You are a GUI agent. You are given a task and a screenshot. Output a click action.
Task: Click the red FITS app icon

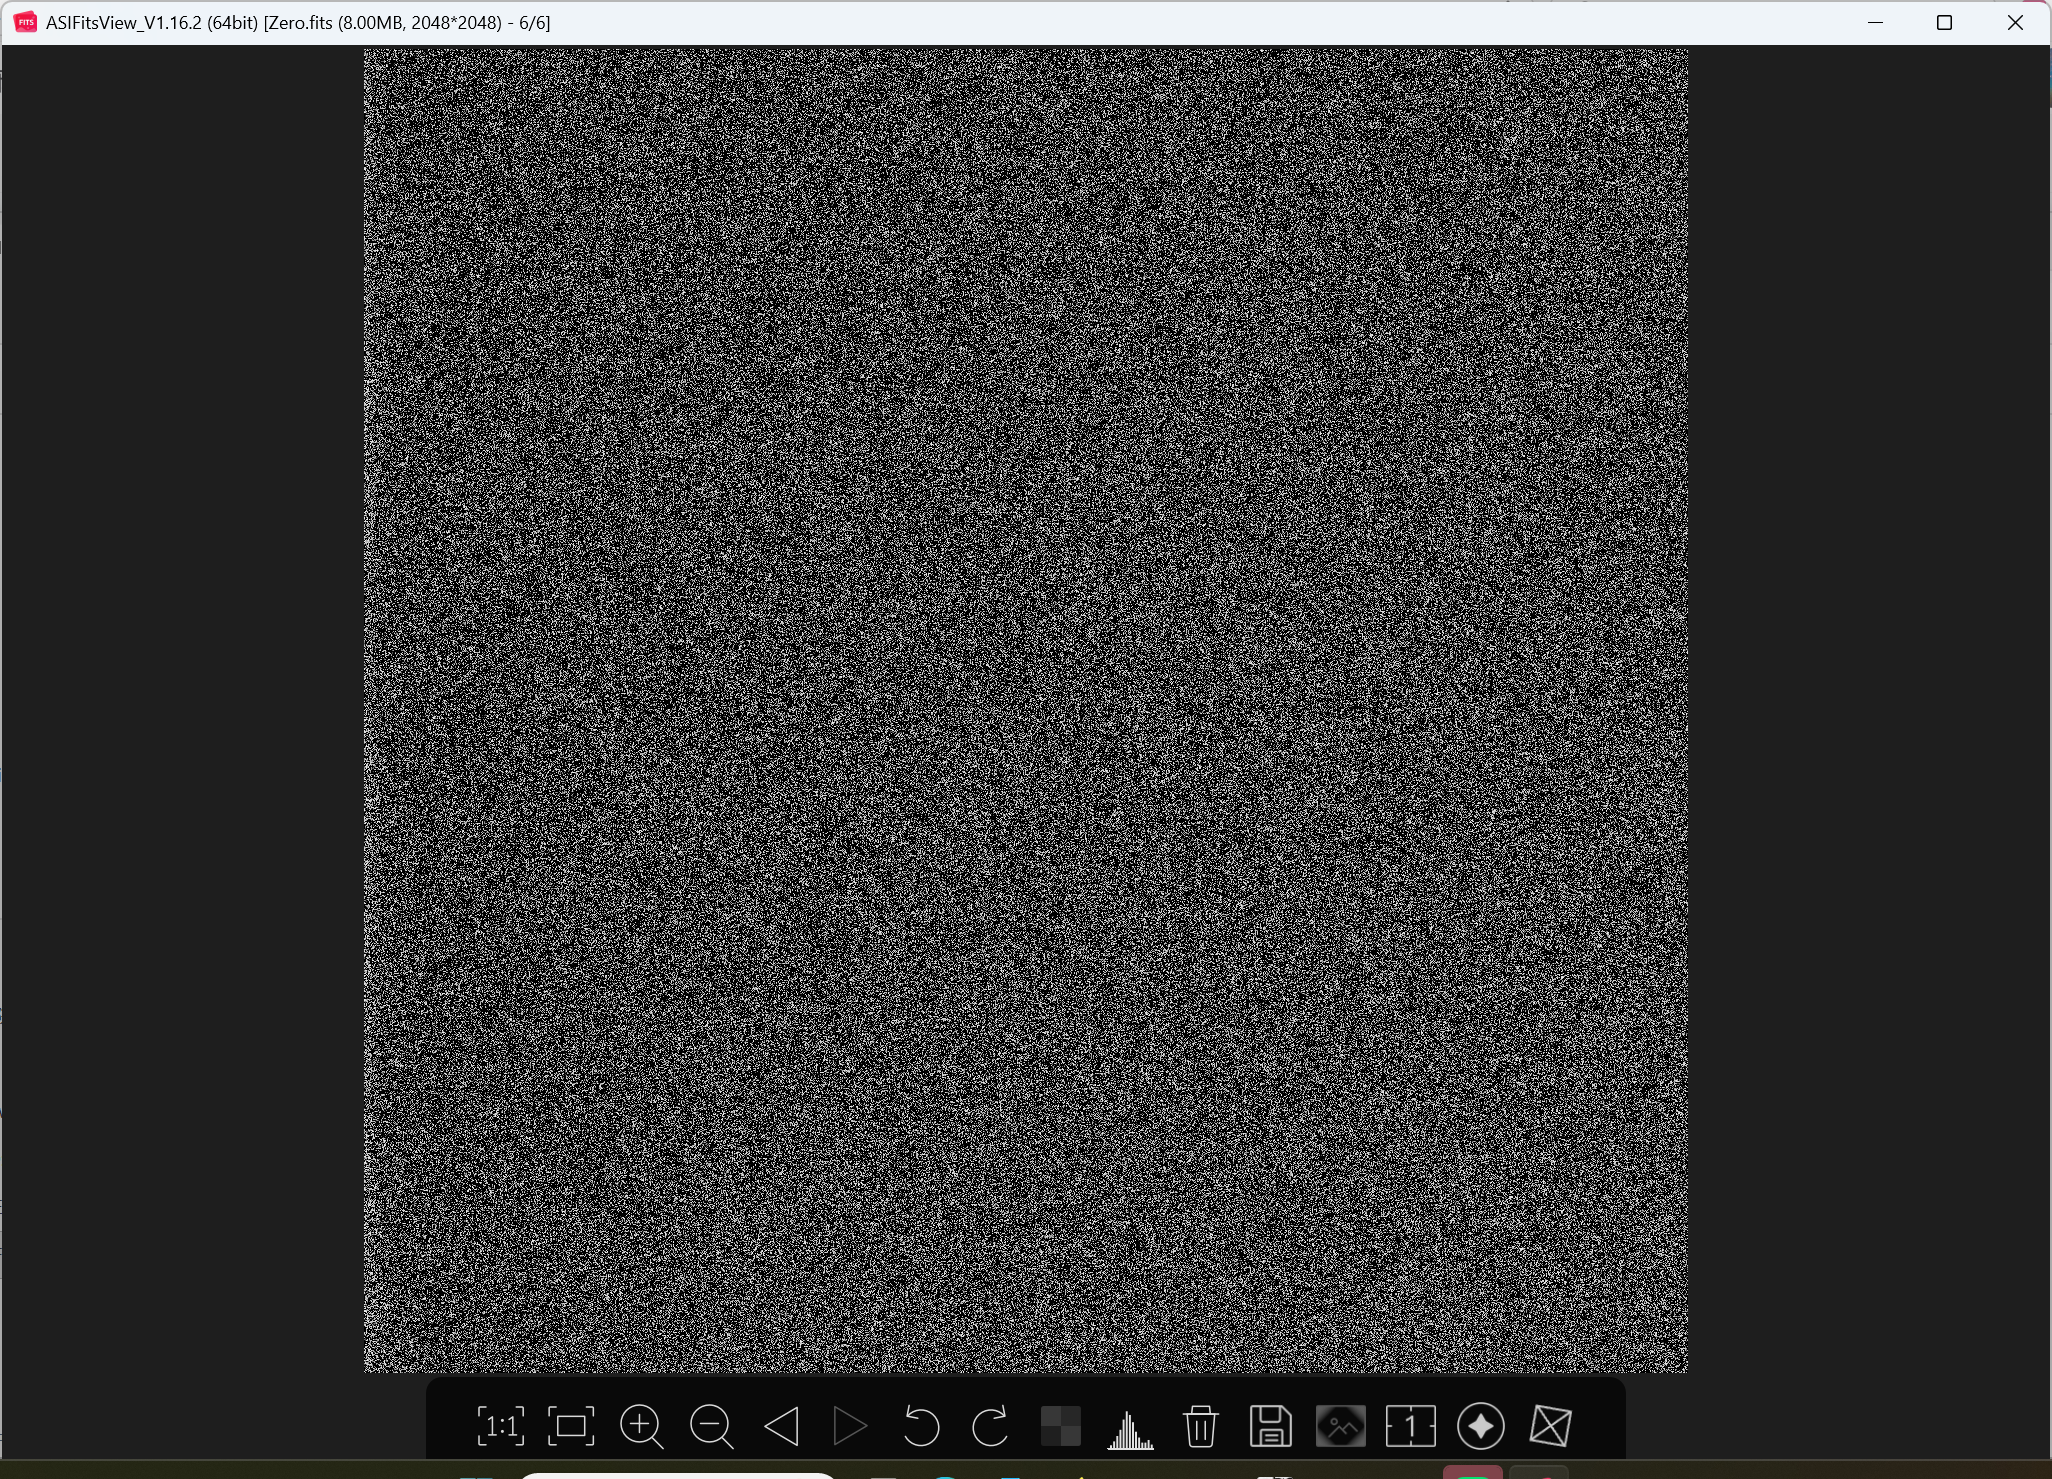[x=25, y=22]
